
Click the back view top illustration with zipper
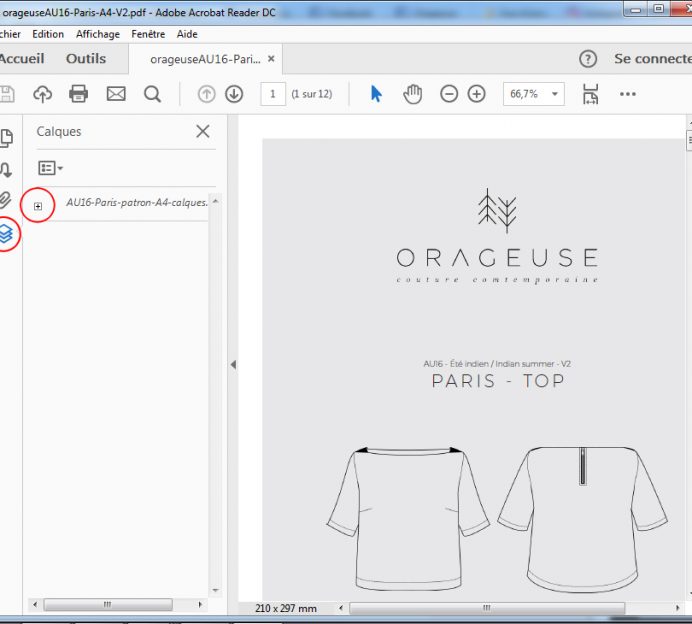tap(583, 519)
